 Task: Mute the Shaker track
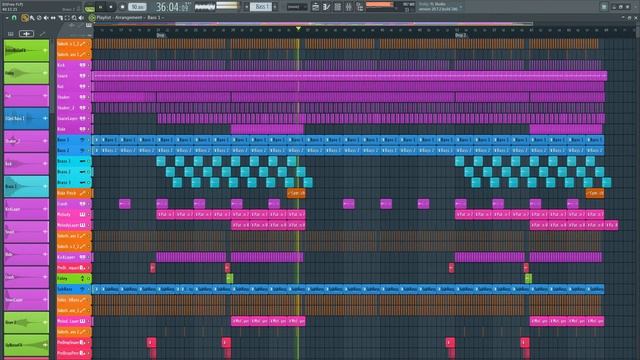click(x=89, y=97)
